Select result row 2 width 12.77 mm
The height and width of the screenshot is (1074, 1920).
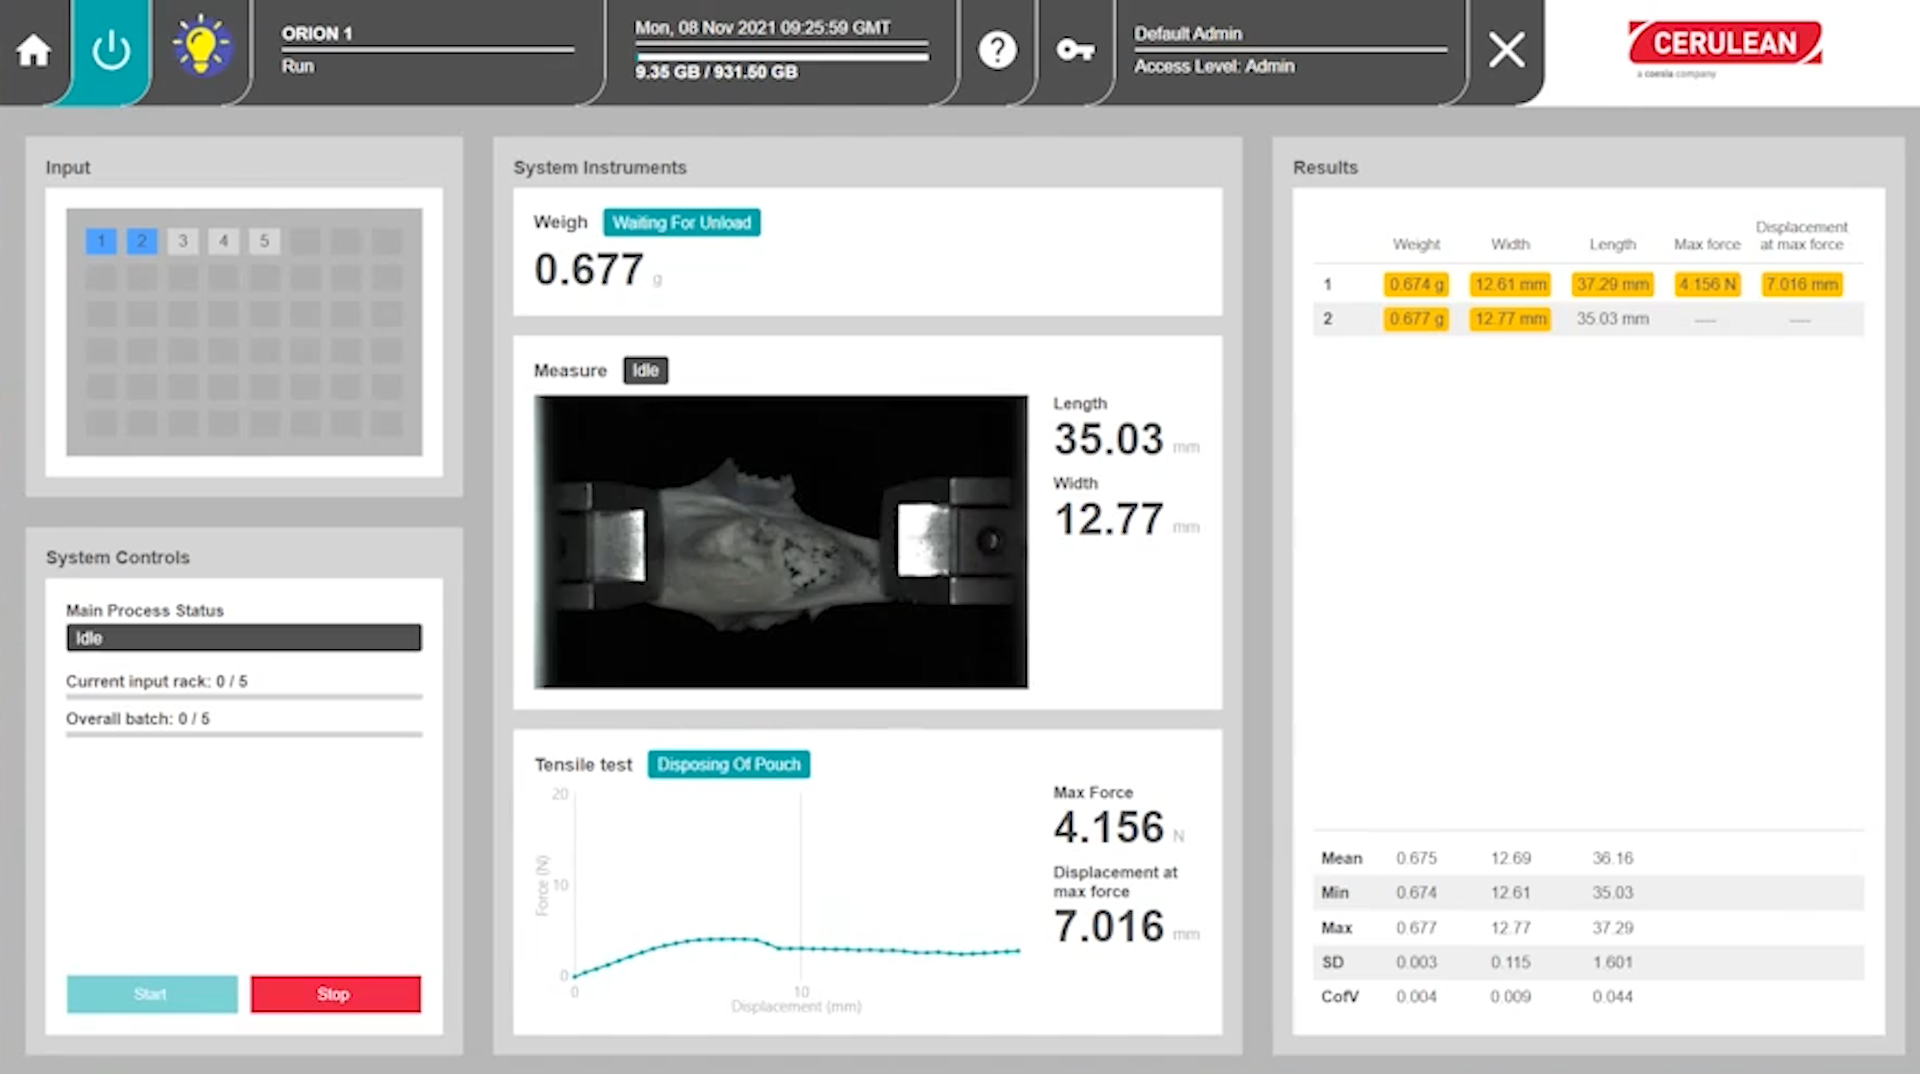(1510, 319)
